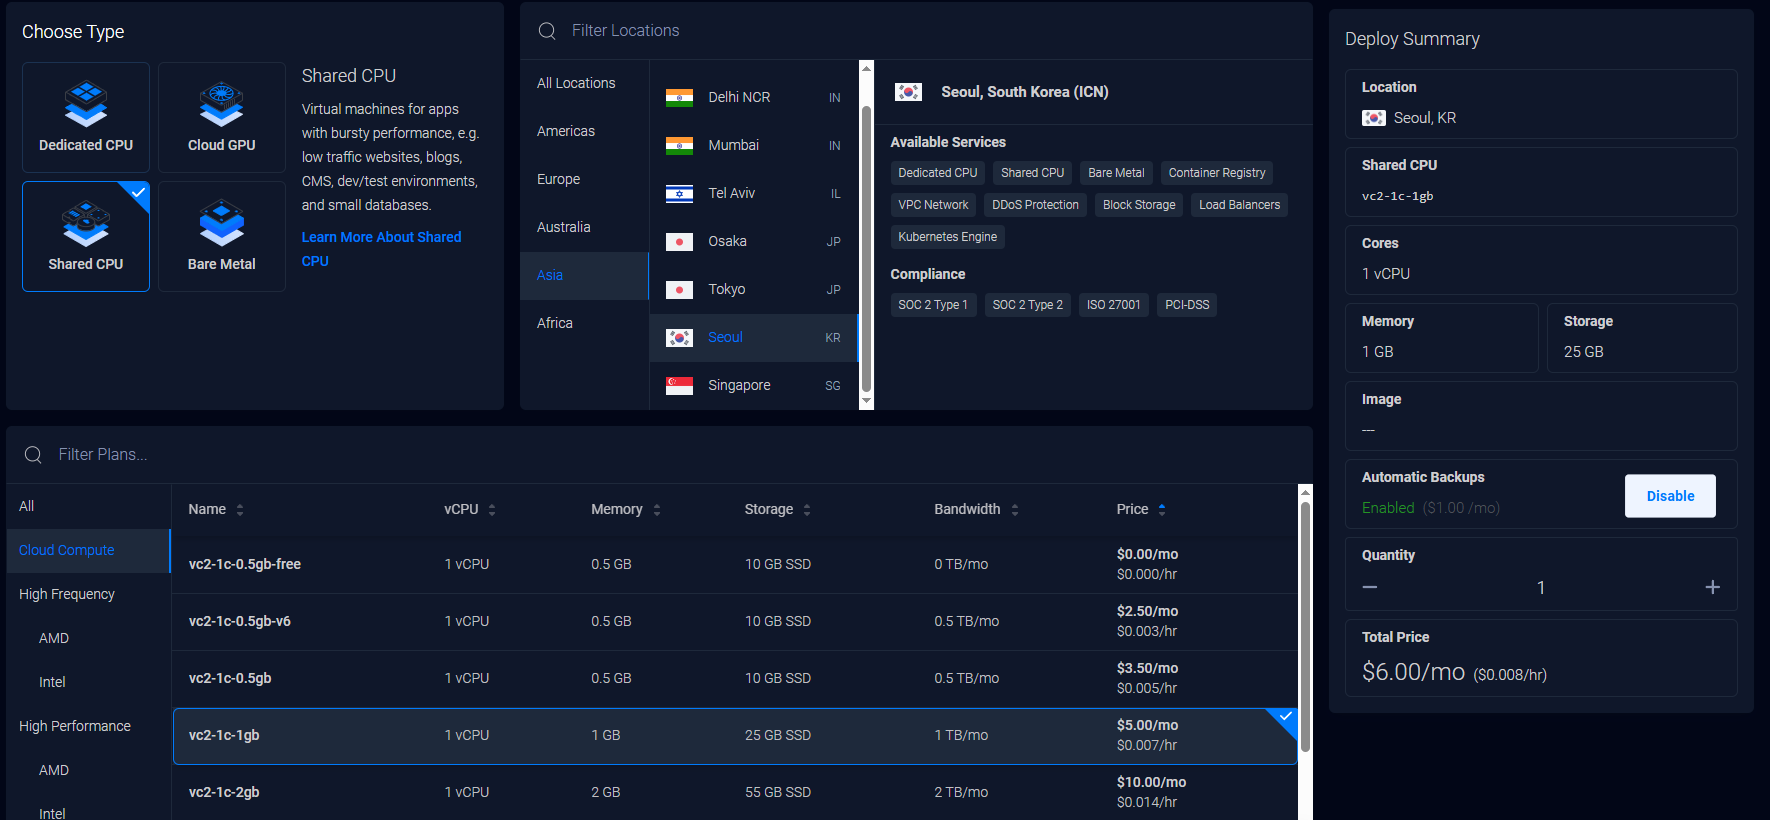Select the Tel Aviv Israel flag
The height and width of the screenshot is (820, 1770).
[x=679, y=193]
